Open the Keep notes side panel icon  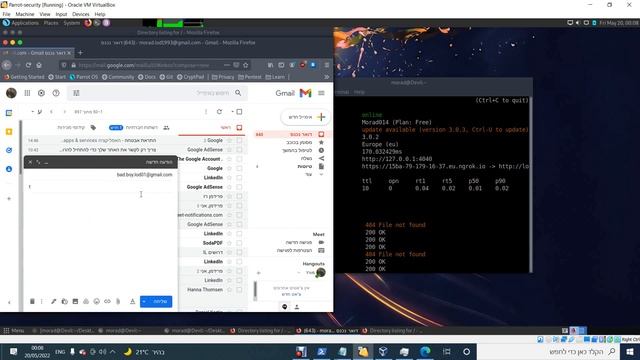9,132
